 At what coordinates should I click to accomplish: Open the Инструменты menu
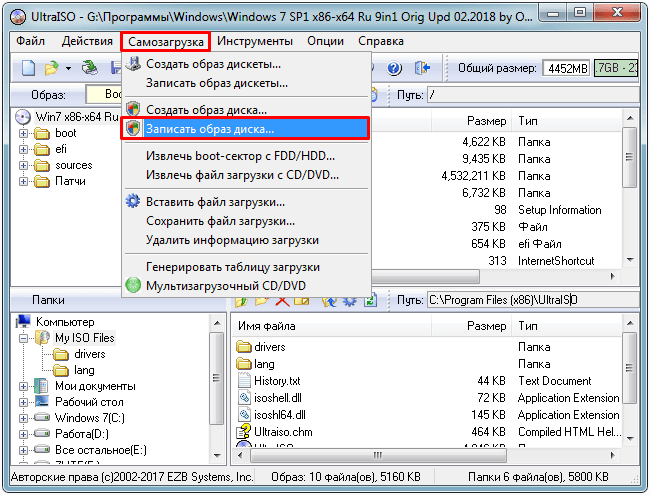point(255,41)
